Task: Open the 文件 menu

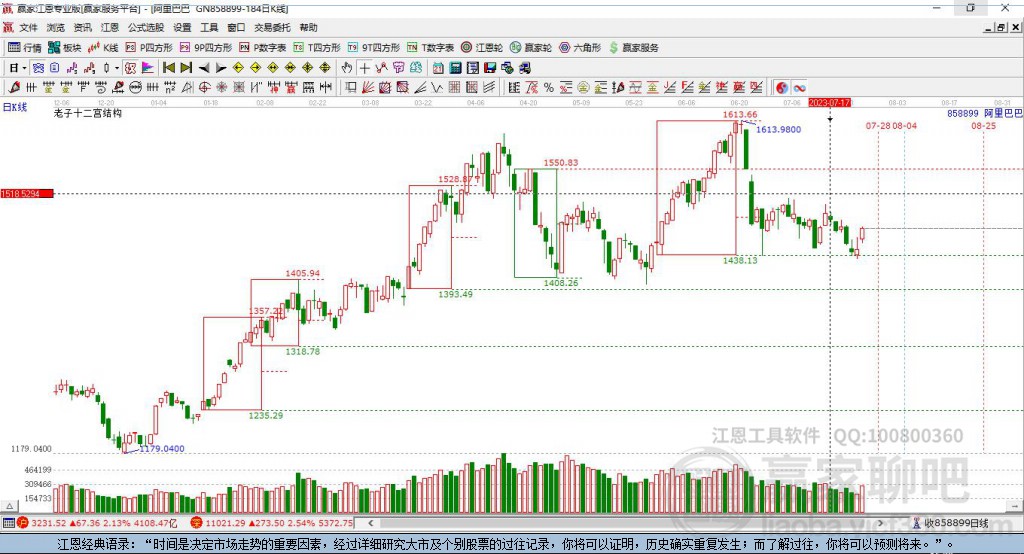Action: coord(28,27)
